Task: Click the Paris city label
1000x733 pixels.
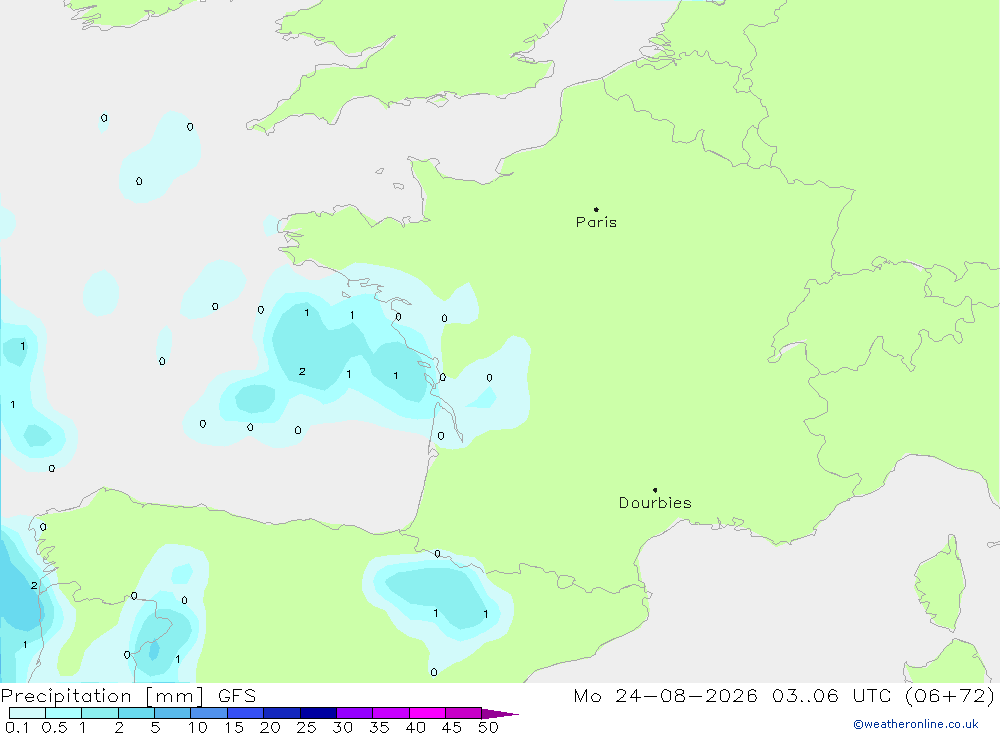Action: (x=596, y=222)
